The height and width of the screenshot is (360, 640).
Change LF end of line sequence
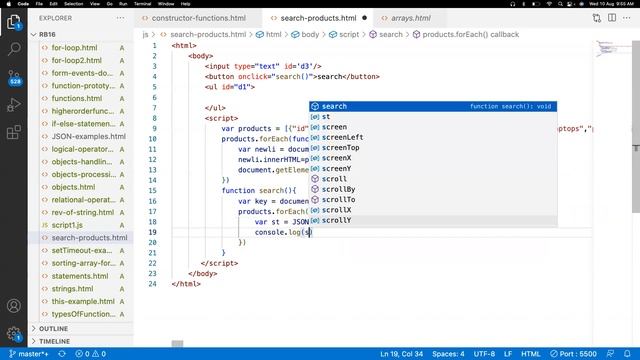pos(508,354)
